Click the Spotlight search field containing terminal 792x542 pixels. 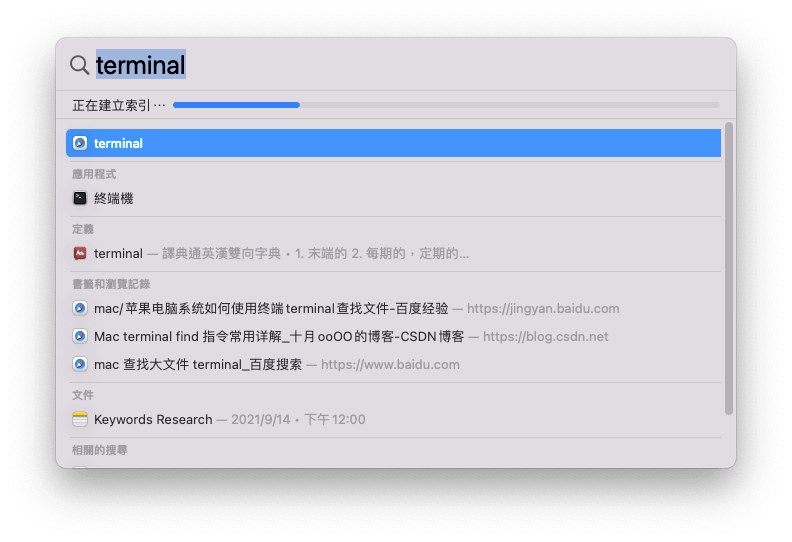(x=394, y=65)
